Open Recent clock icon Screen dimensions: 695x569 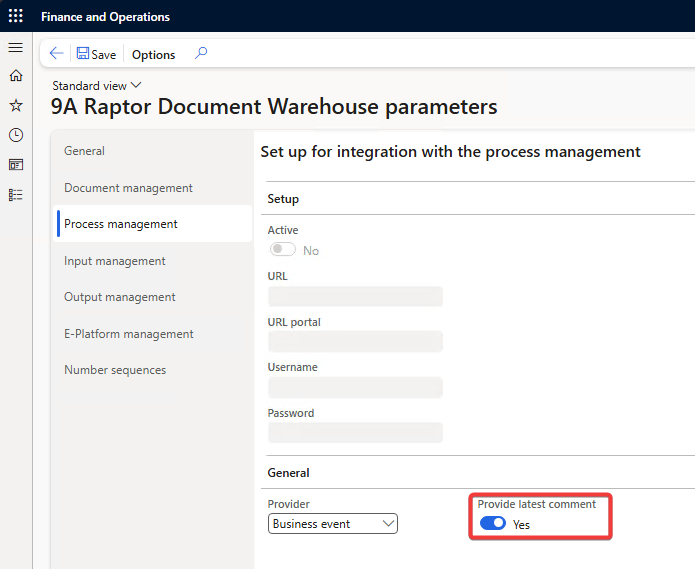(15, 135)
